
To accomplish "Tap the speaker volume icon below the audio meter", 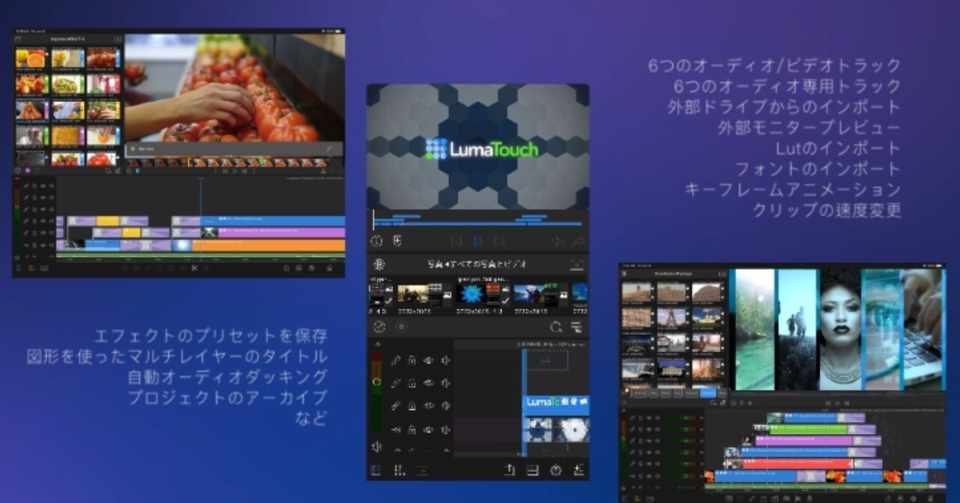I will click(377, 447).
